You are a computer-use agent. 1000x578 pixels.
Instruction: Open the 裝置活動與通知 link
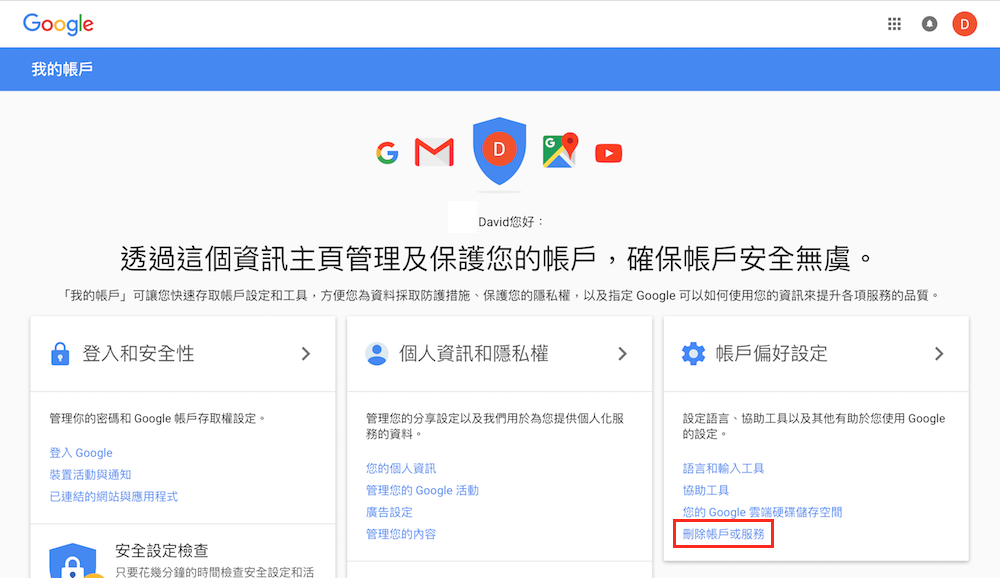[x=90, y=475]
